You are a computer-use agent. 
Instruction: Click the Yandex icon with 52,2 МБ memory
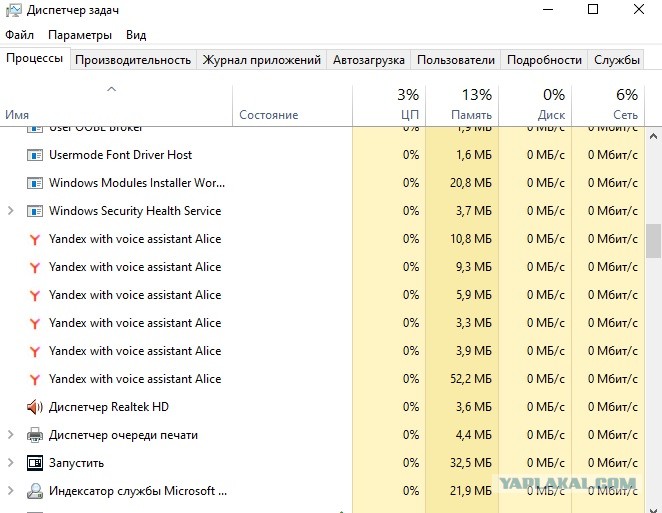tap(35, 380)
